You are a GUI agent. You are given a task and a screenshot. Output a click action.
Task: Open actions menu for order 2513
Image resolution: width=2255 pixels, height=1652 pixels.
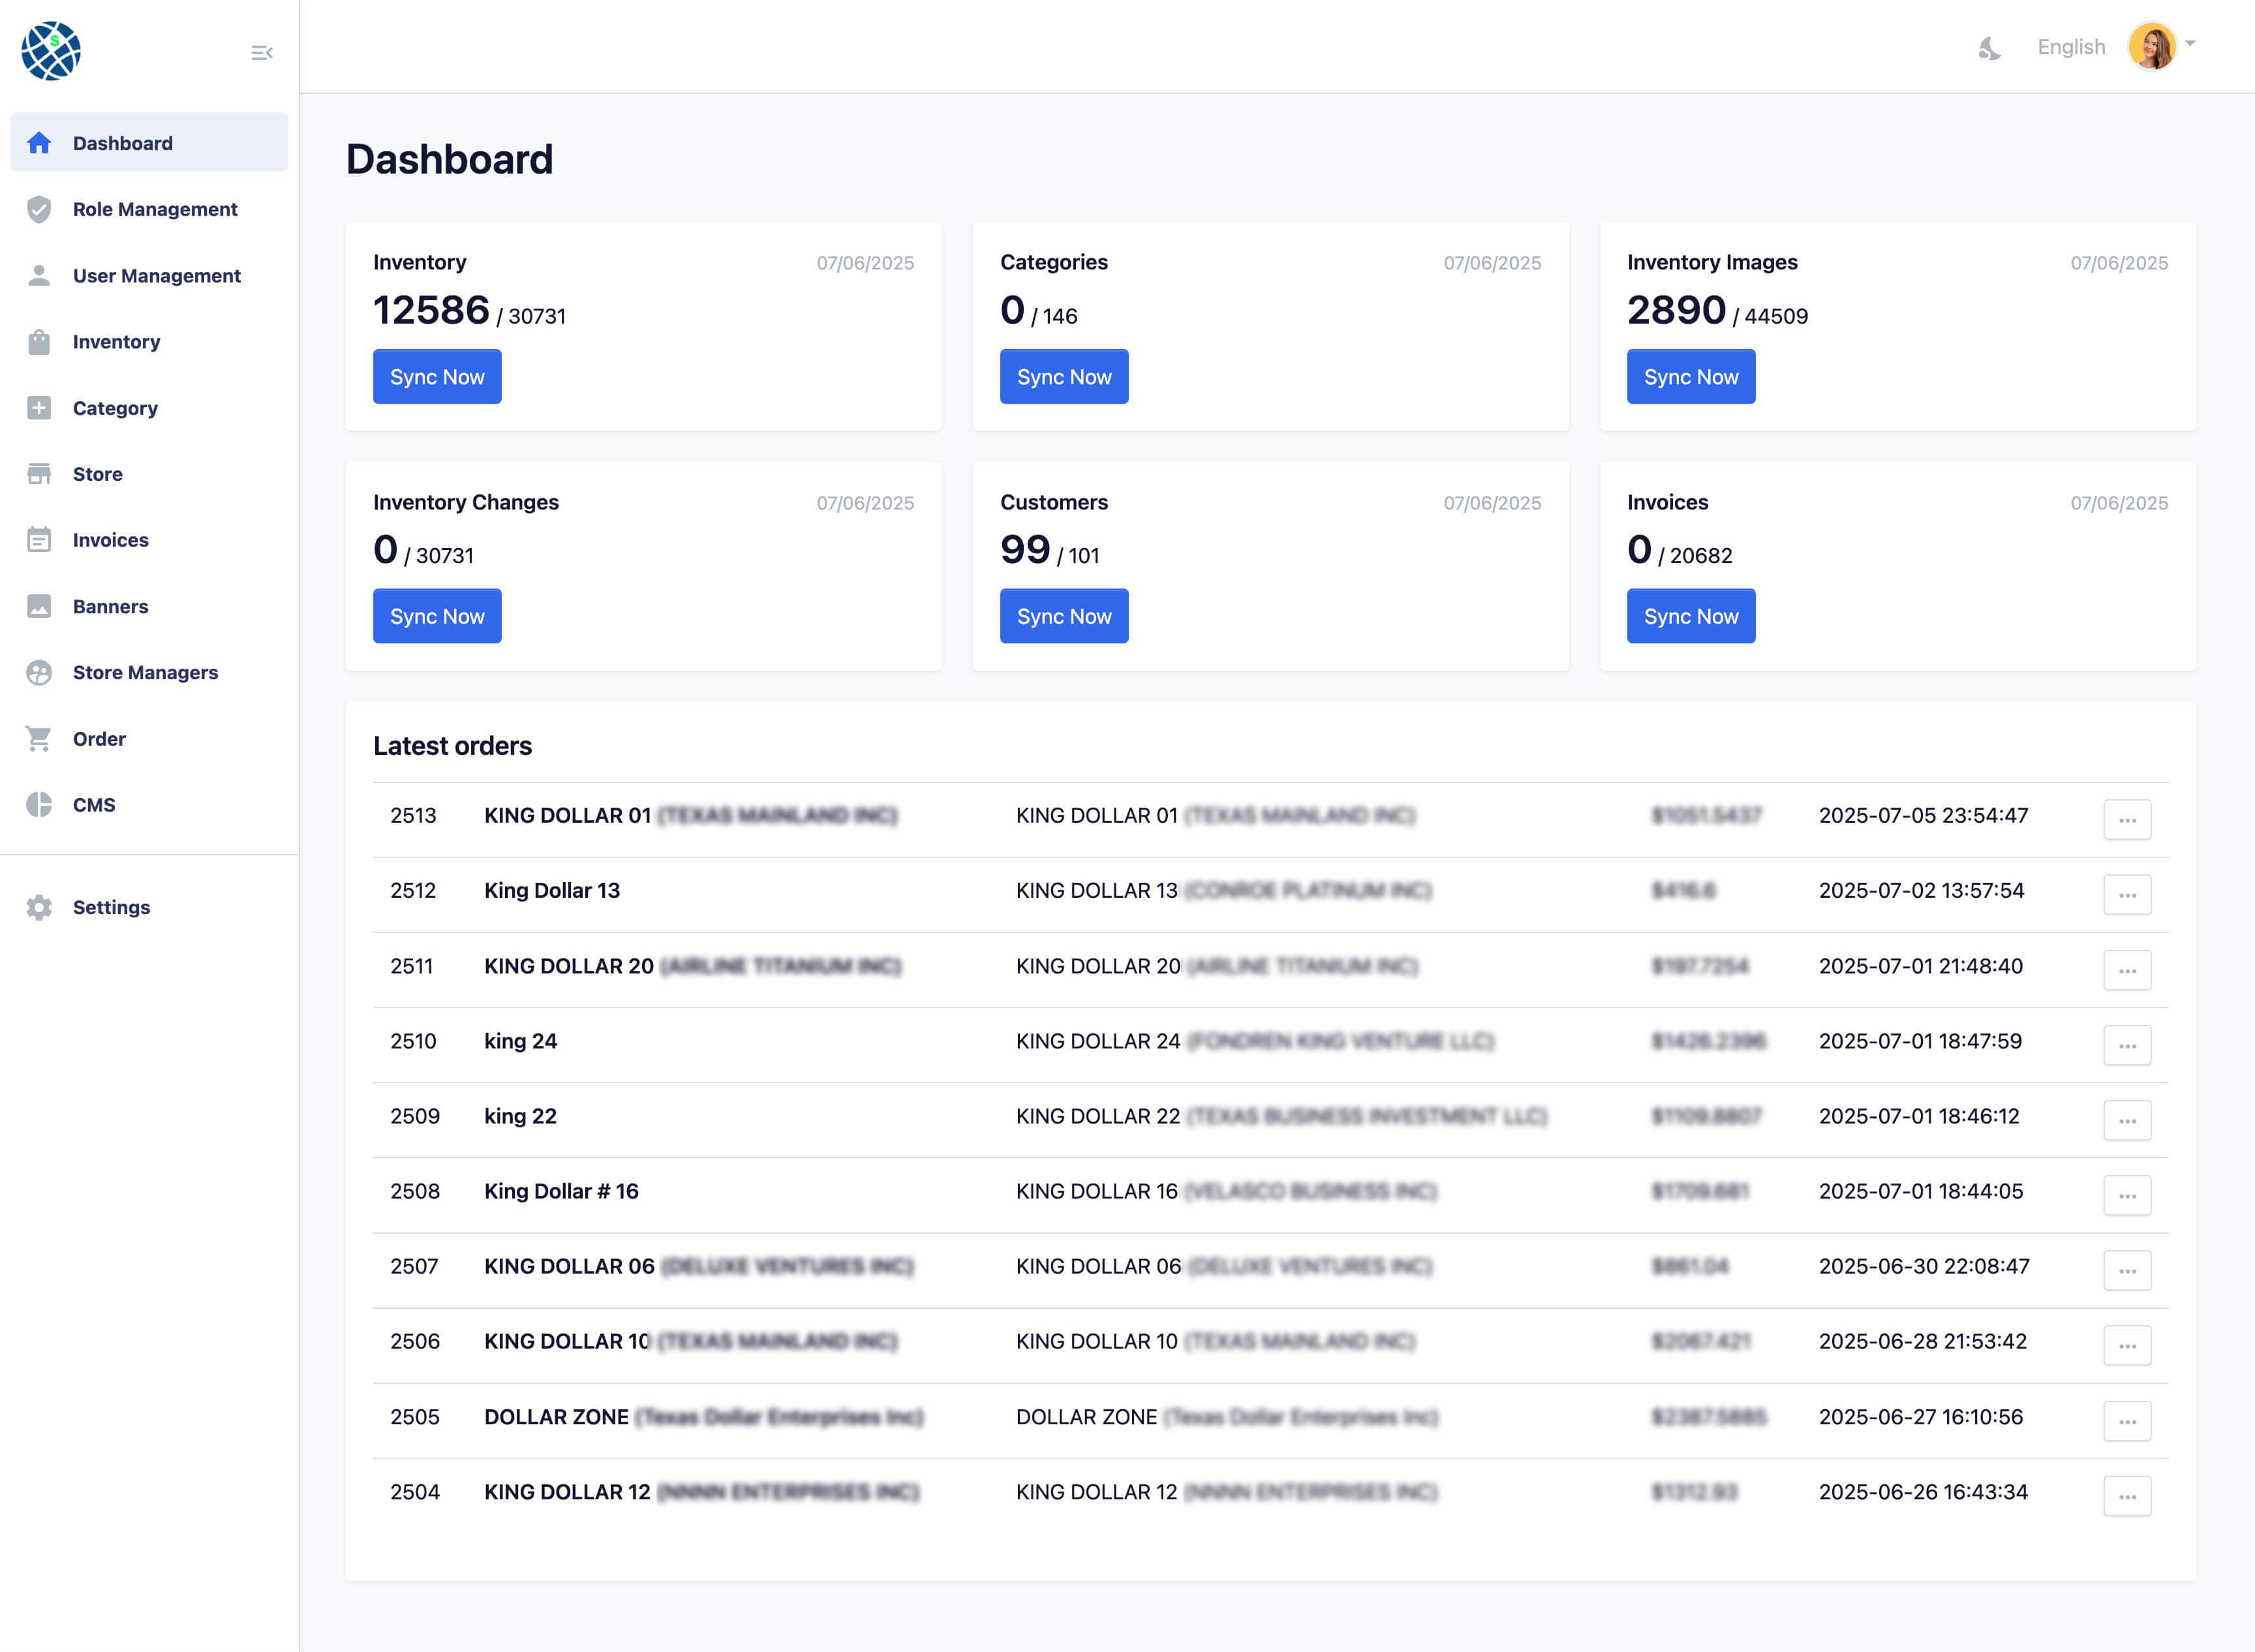(x=2127, y=820)
